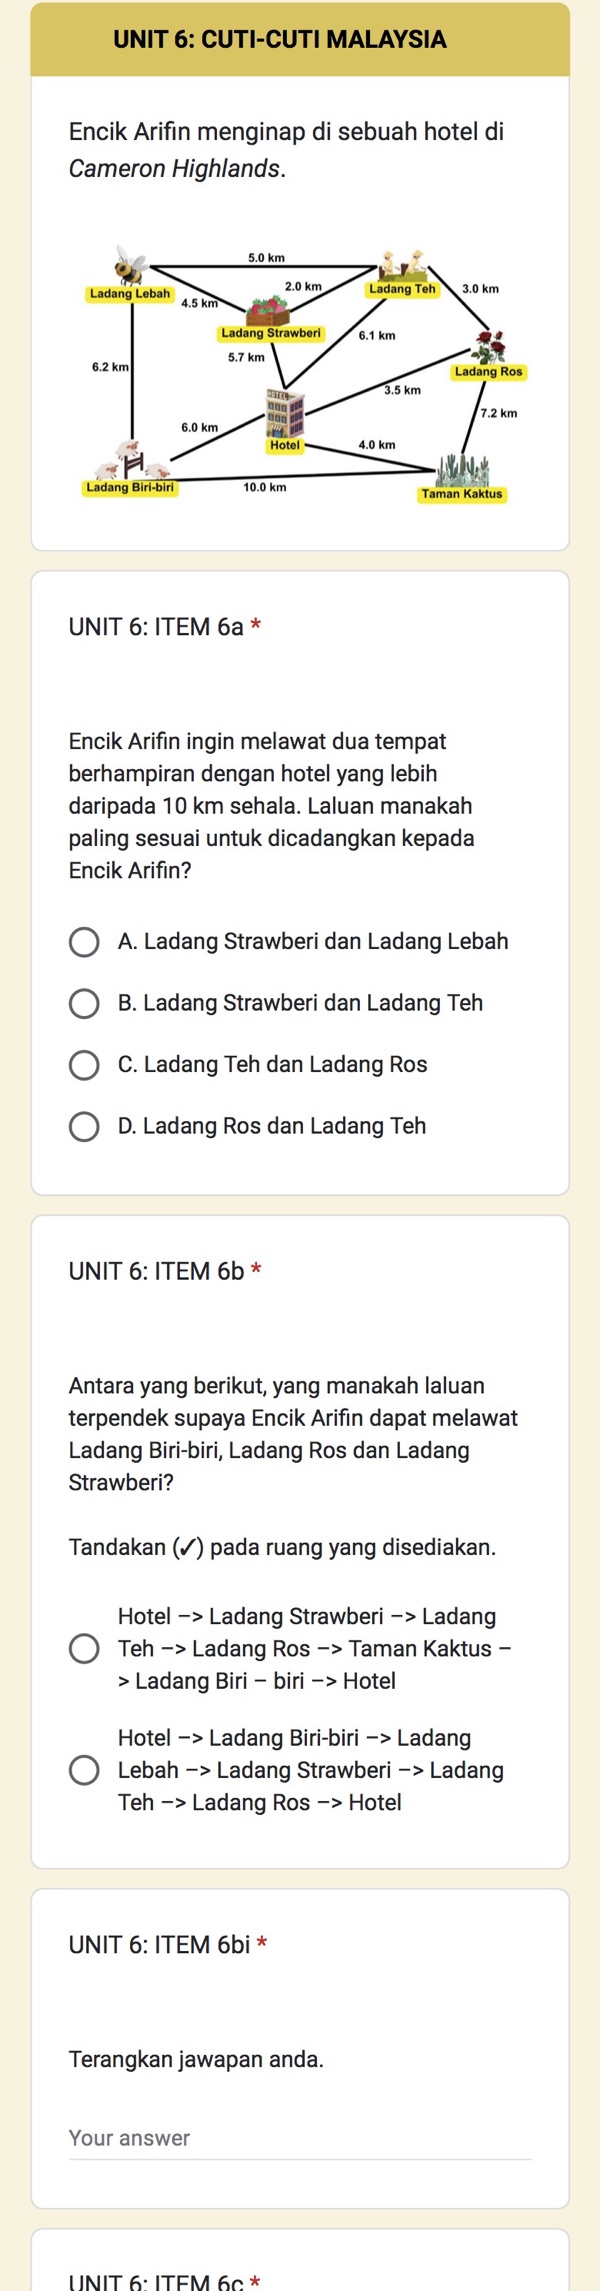Select answer A, Ladang Strawberi dan Ladang Lebah
The image size is (600, 2291).
[86, 941]
